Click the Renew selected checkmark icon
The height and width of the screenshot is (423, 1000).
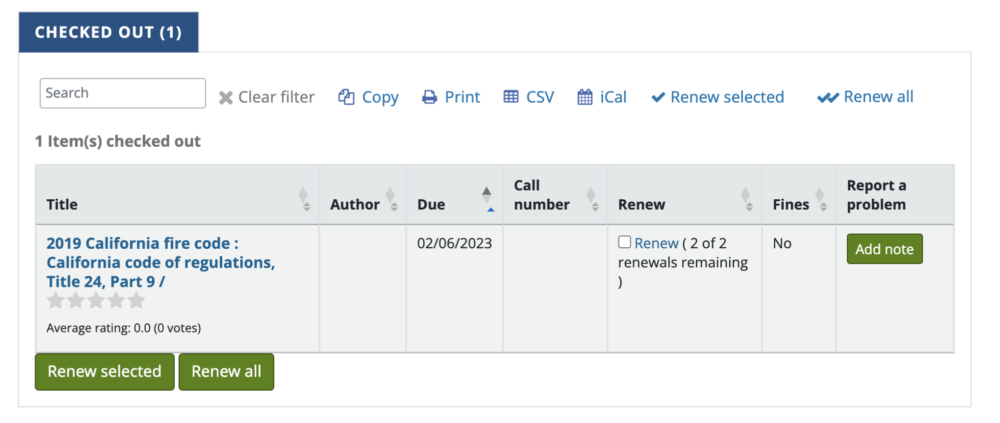tap(658, 98)
